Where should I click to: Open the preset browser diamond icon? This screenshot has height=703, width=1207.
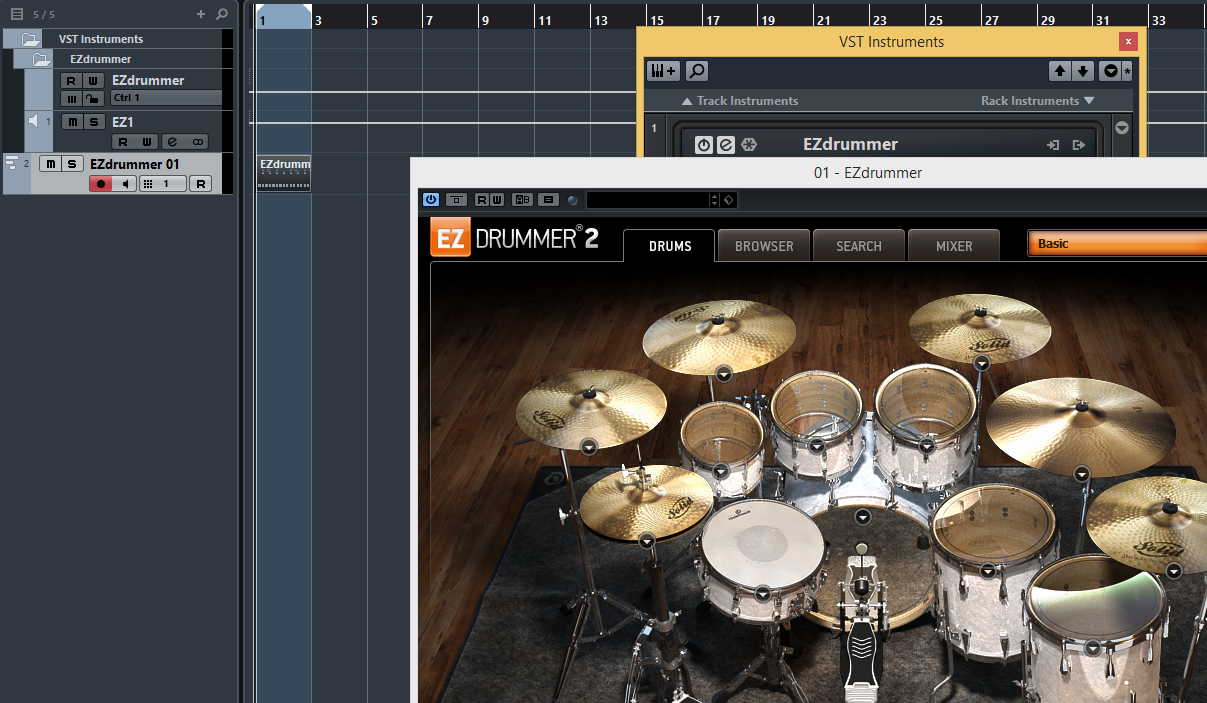point(728,200)
